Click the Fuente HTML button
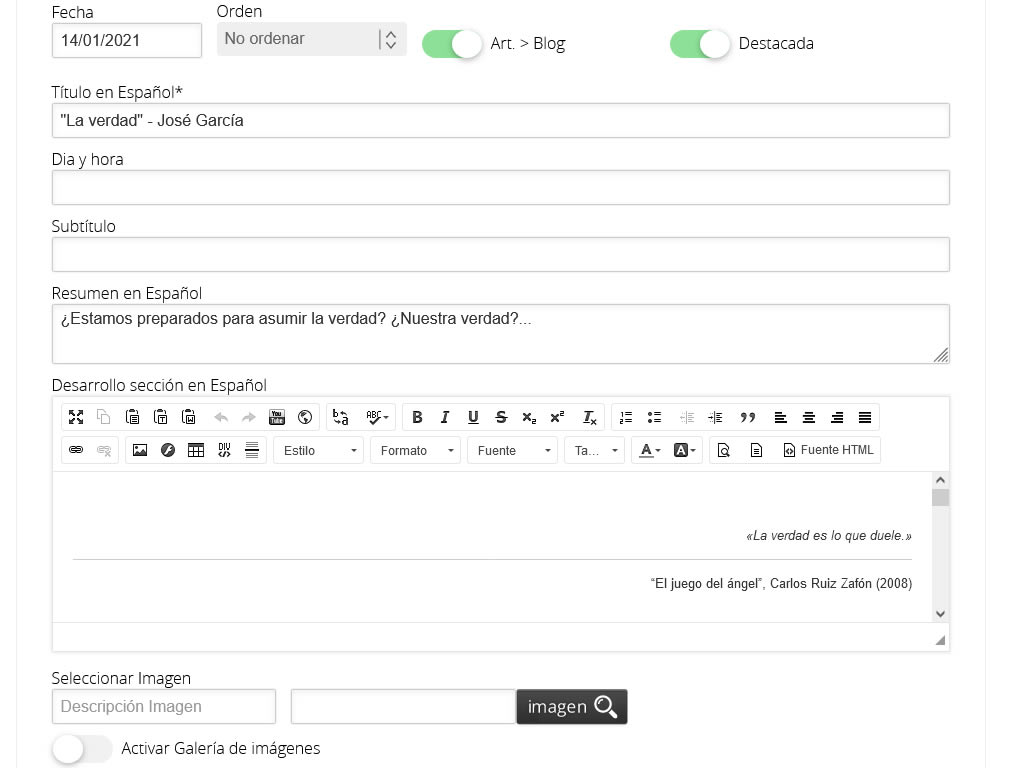Screen dimensions: 1024x768 click(828, 451)
